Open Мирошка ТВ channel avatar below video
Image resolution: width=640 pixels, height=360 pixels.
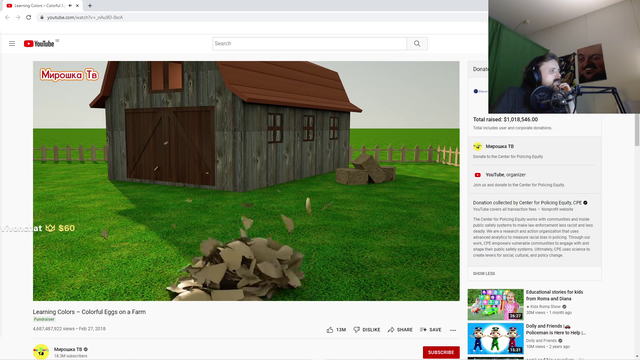click(41, 352)
